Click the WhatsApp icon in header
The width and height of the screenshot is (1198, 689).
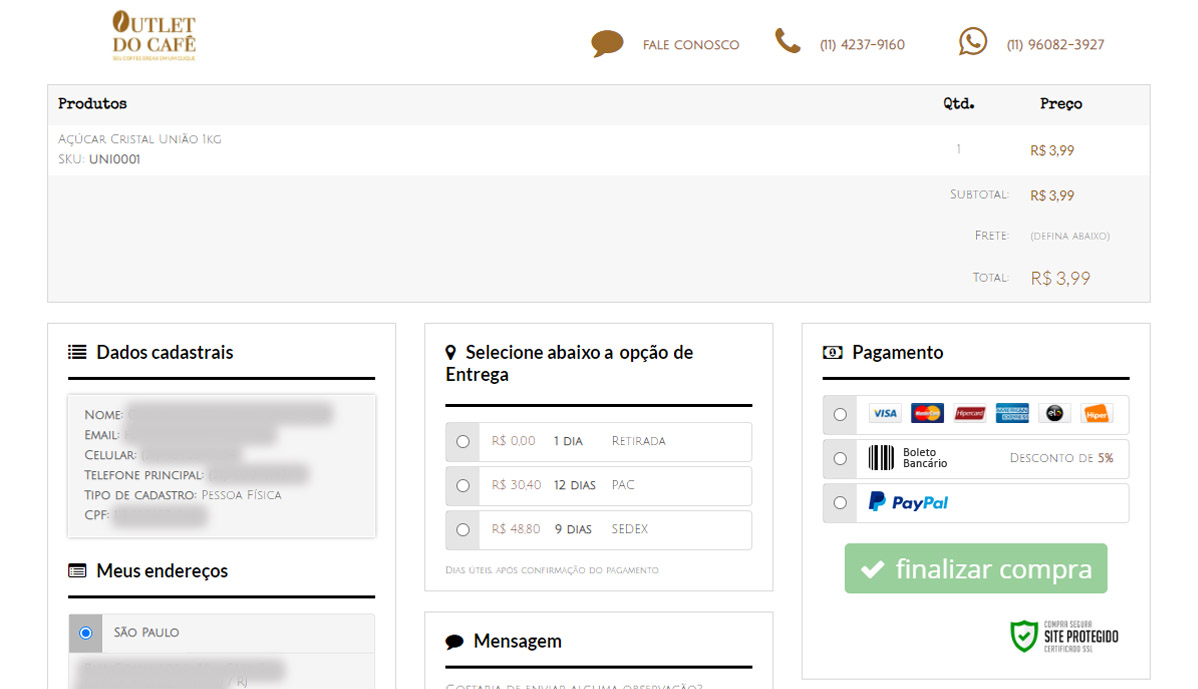[972, 42]
